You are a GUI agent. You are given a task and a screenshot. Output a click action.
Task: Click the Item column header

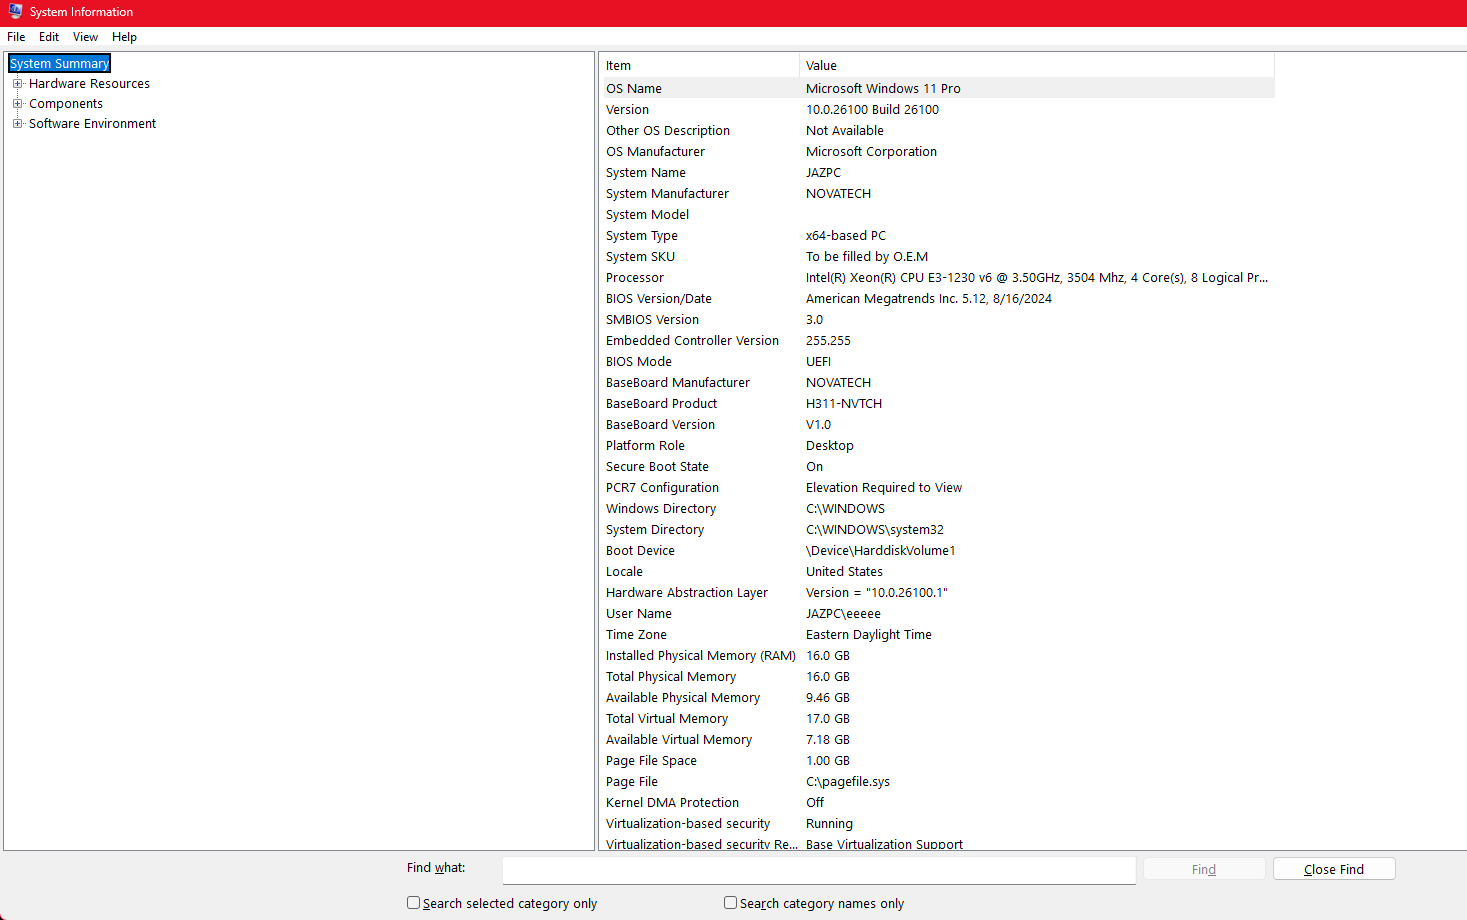pyautogui.click(x=701, y=66)
